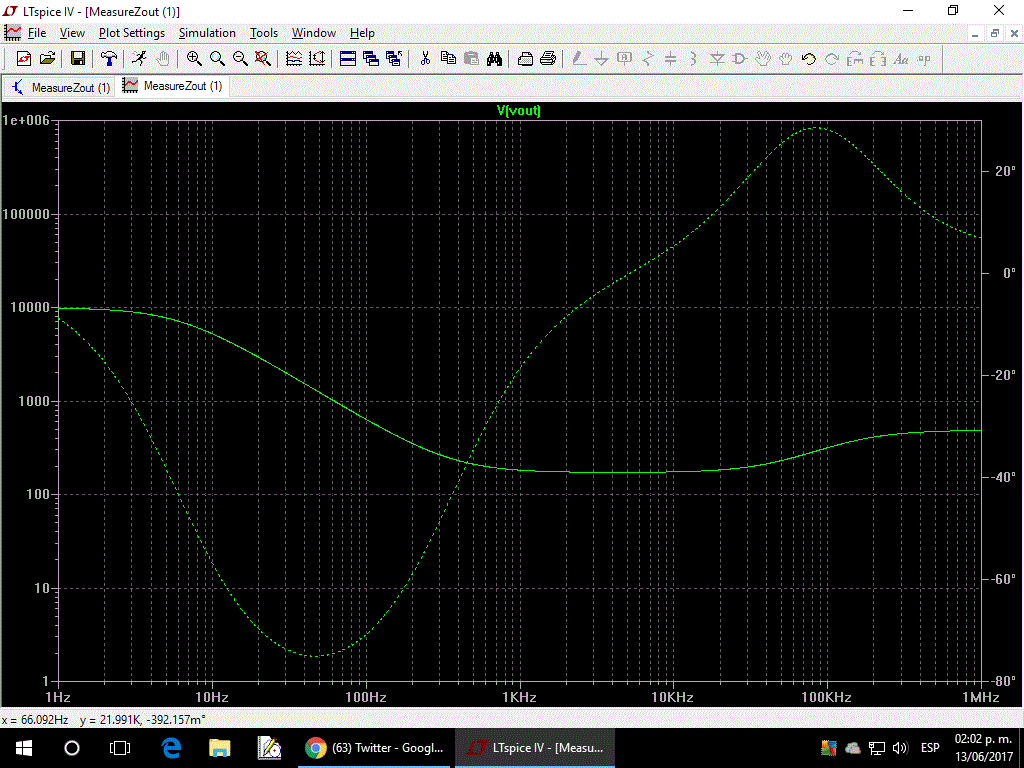Click the Autorange axes icon

(317, 59)
